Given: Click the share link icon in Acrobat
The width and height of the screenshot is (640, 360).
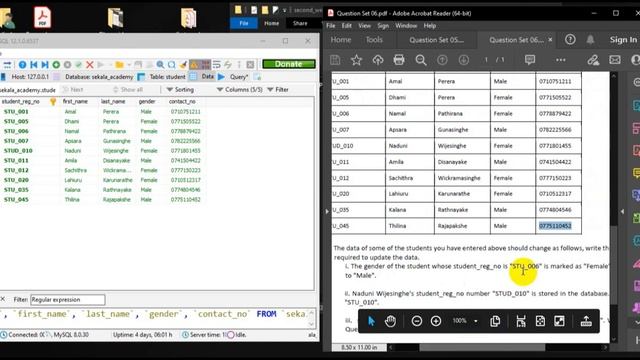Looking at the screenshot, I should point(593,60).
